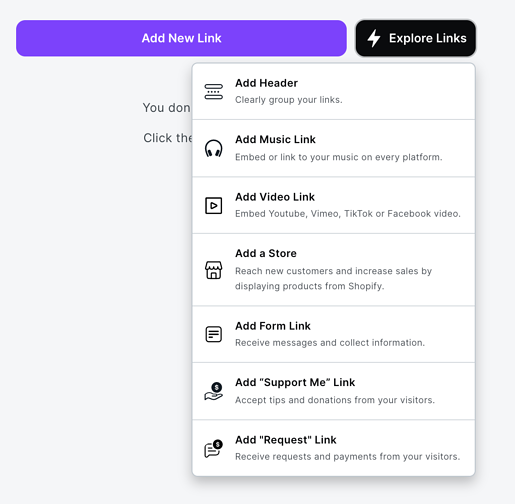Select the Add Video Link option
This screenshot has height=504, width=515.
334,205
